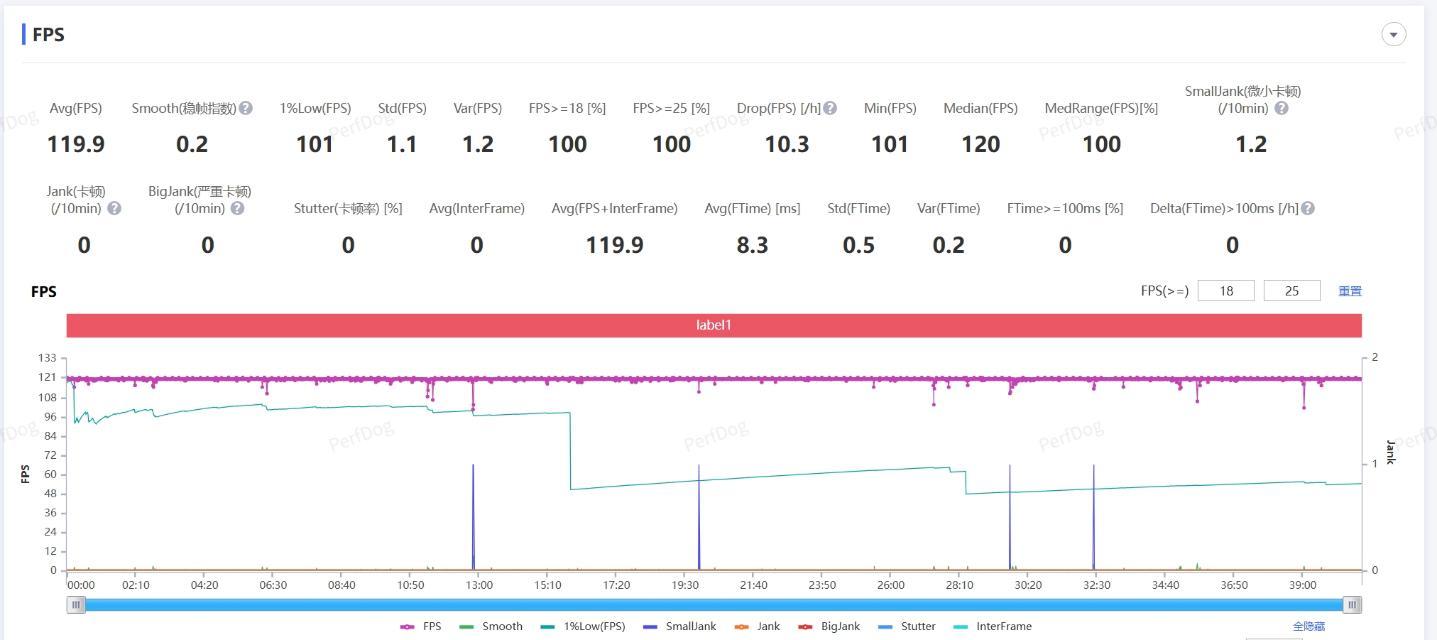Toggle Stutter series in legend
Screen dimensions: 1437x640
pos(906,626)
